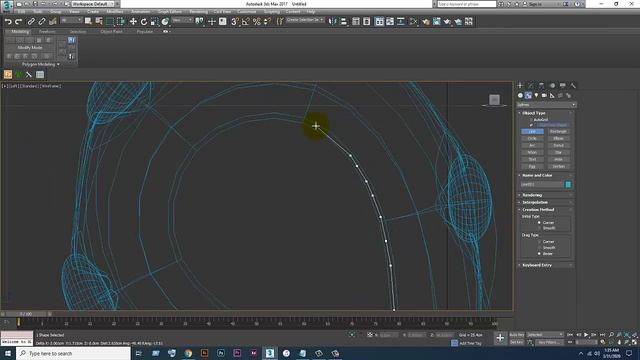
Task: Click the Line shape button
Action: click(x=532, y=131)
